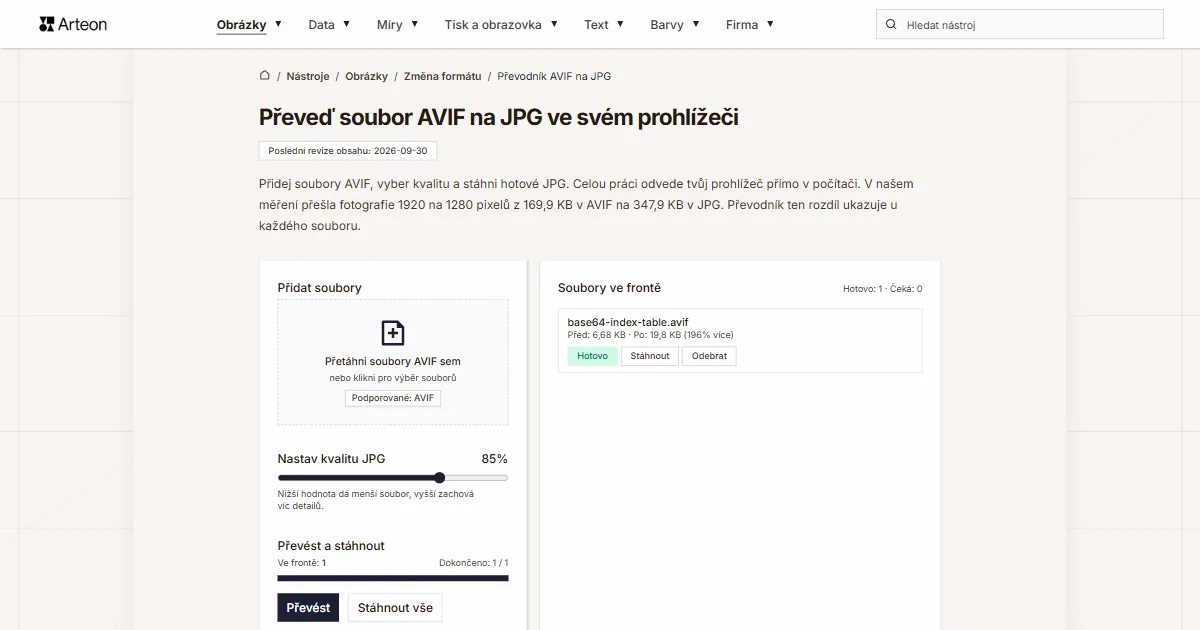1200x630 pixels.
Task: Click the Soubory ve frontě heading
Action: tap(609, 288)
